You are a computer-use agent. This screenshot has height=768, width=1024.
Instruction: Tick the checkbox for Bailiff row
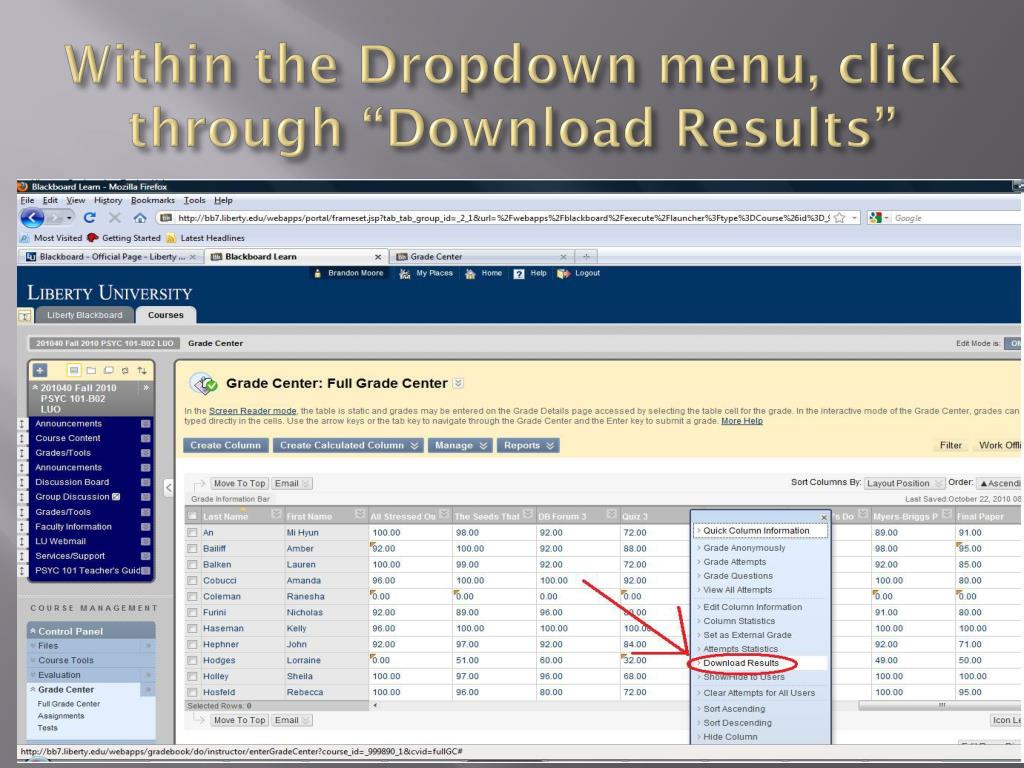pos(192,549)
